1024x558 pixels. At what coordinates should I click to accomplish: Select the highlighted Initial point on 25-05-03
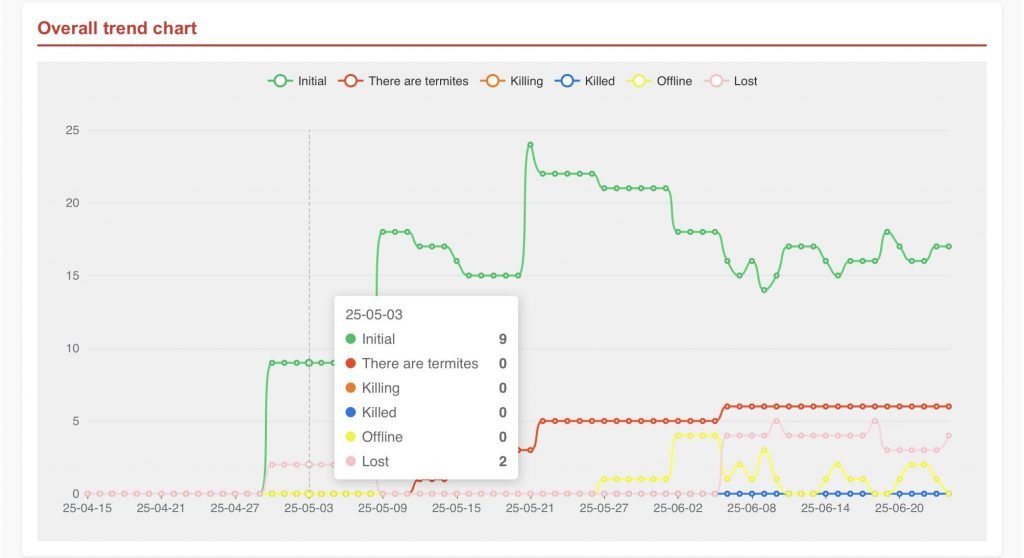(309, 363)
